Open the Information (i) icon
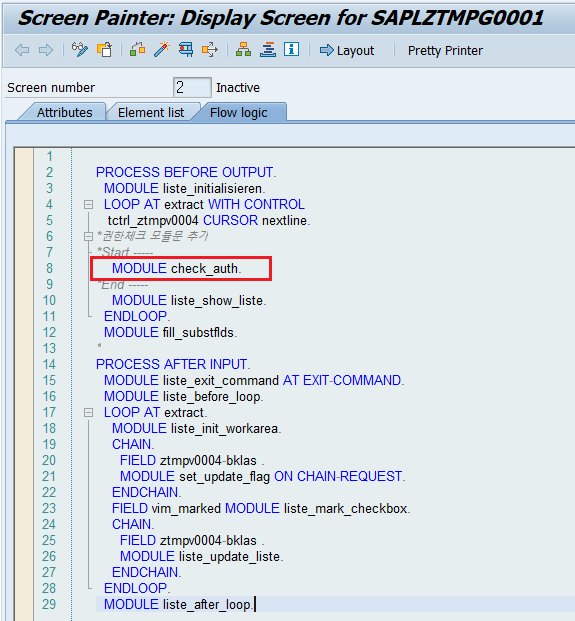The image size is (575, 621). (291, 50)
